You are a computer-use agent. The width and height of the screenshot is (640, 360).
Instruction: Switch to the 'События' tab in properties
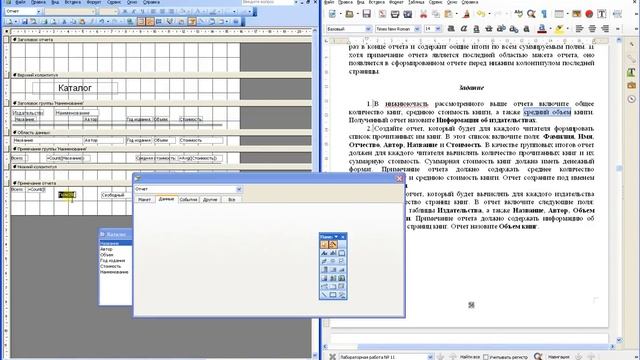(x=188, y=200)
